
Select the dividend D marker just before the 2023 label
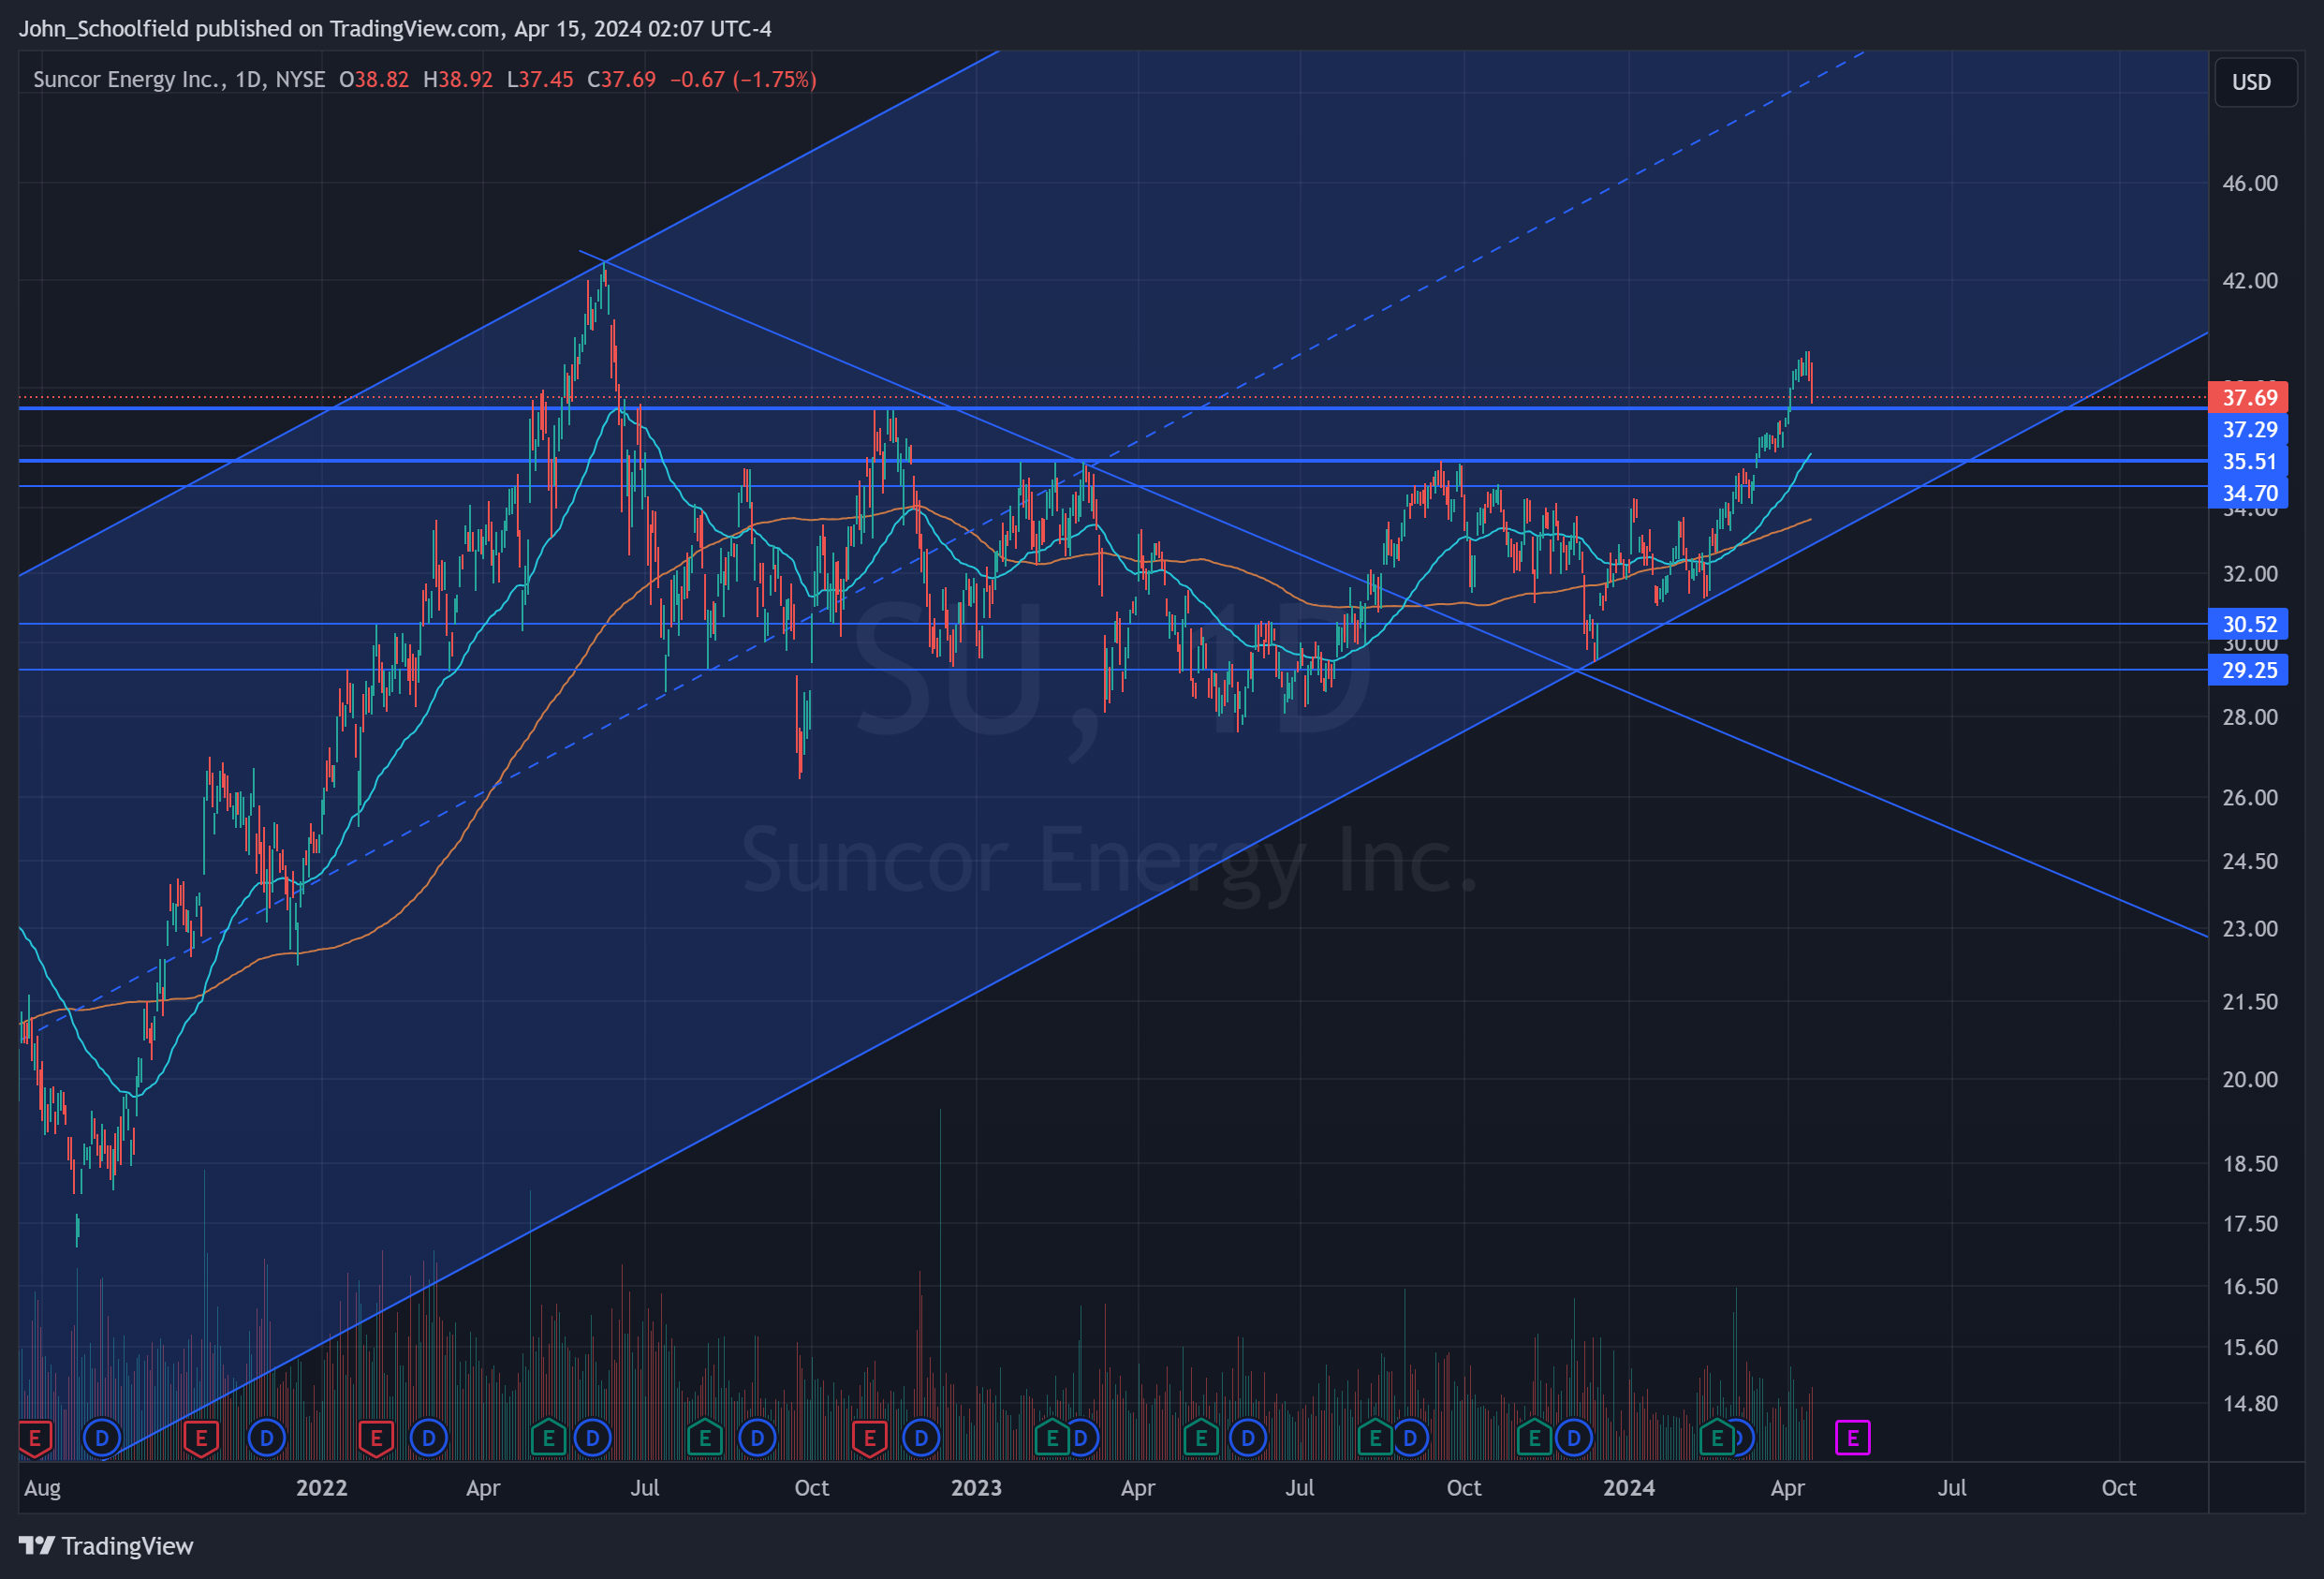tap(921, 1439)
